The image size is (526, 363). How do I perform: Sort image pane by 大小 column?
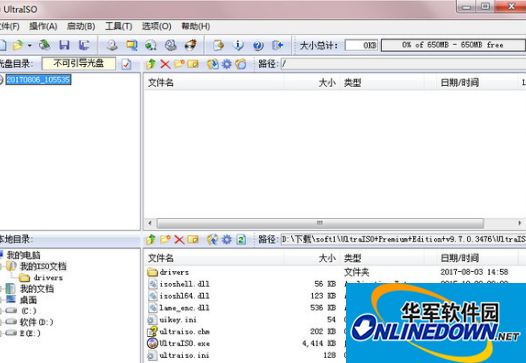click(x=312, y=83)
